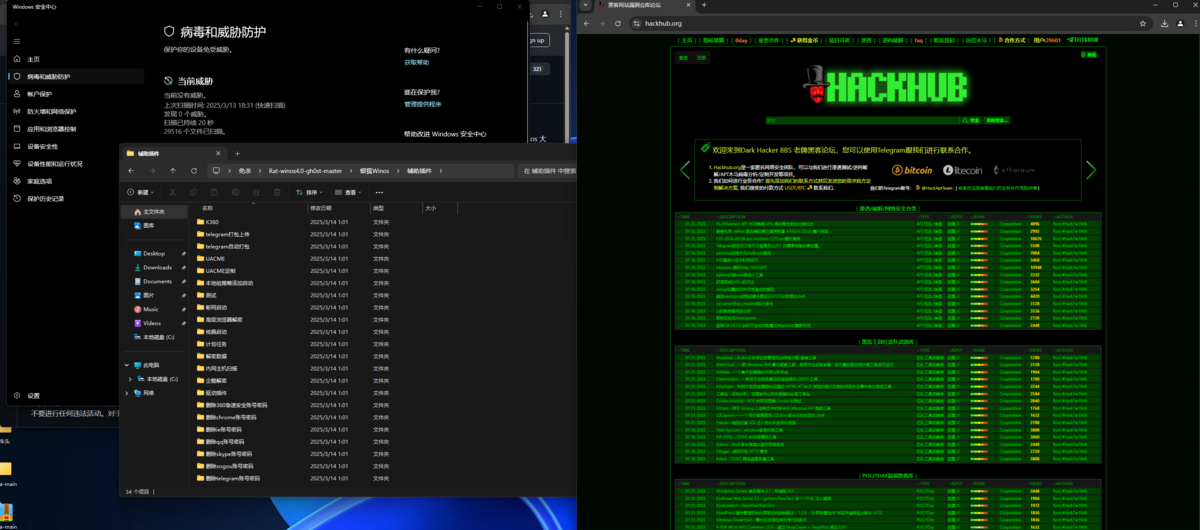Expand 本地磁盘 (C:) under 此电脑
Image resolution: width=1200 pixels, height=530 pixels.
[x=131, y=380]
